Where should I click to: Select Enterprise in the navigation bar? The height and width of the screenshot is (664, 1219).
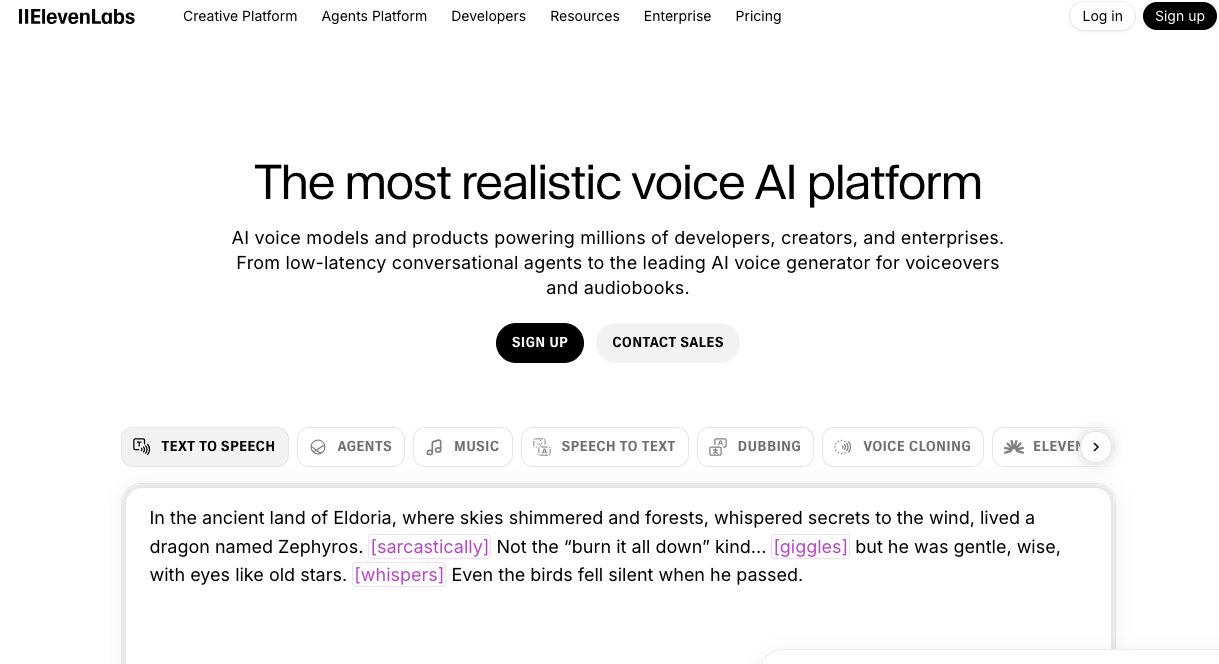pyautogui.click(x=677, y=16)
